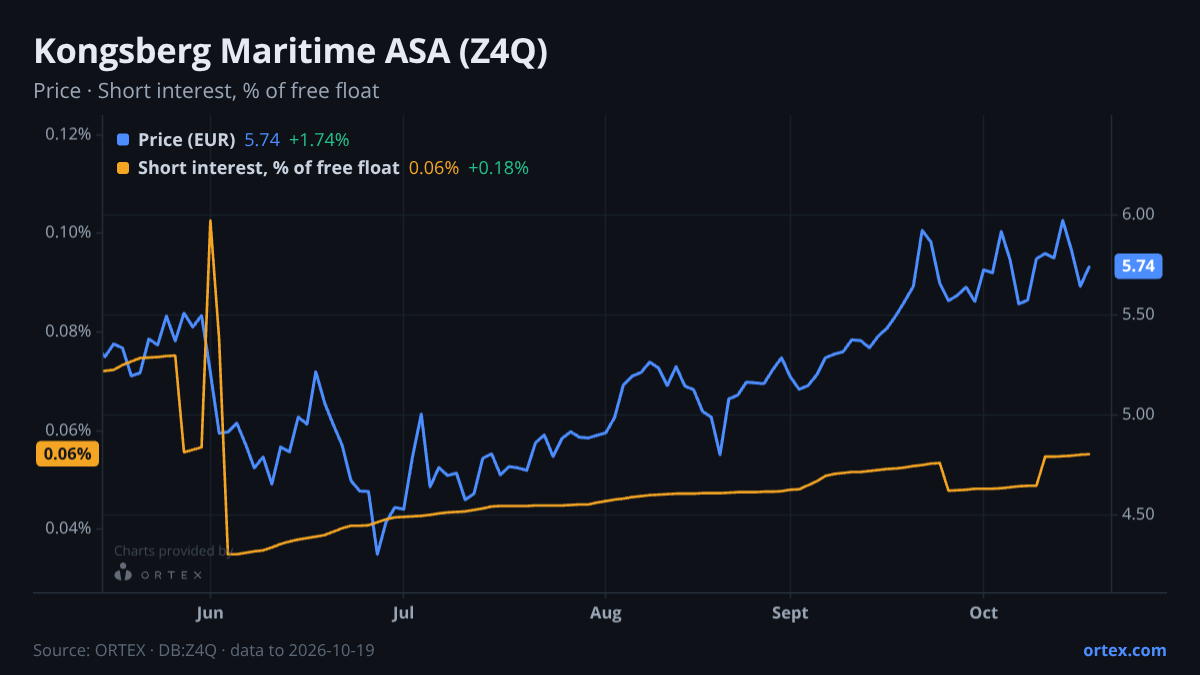Toggle the Price (EUR) legend label
Screen dimensions: 1200x675
[x=186, y=140]
